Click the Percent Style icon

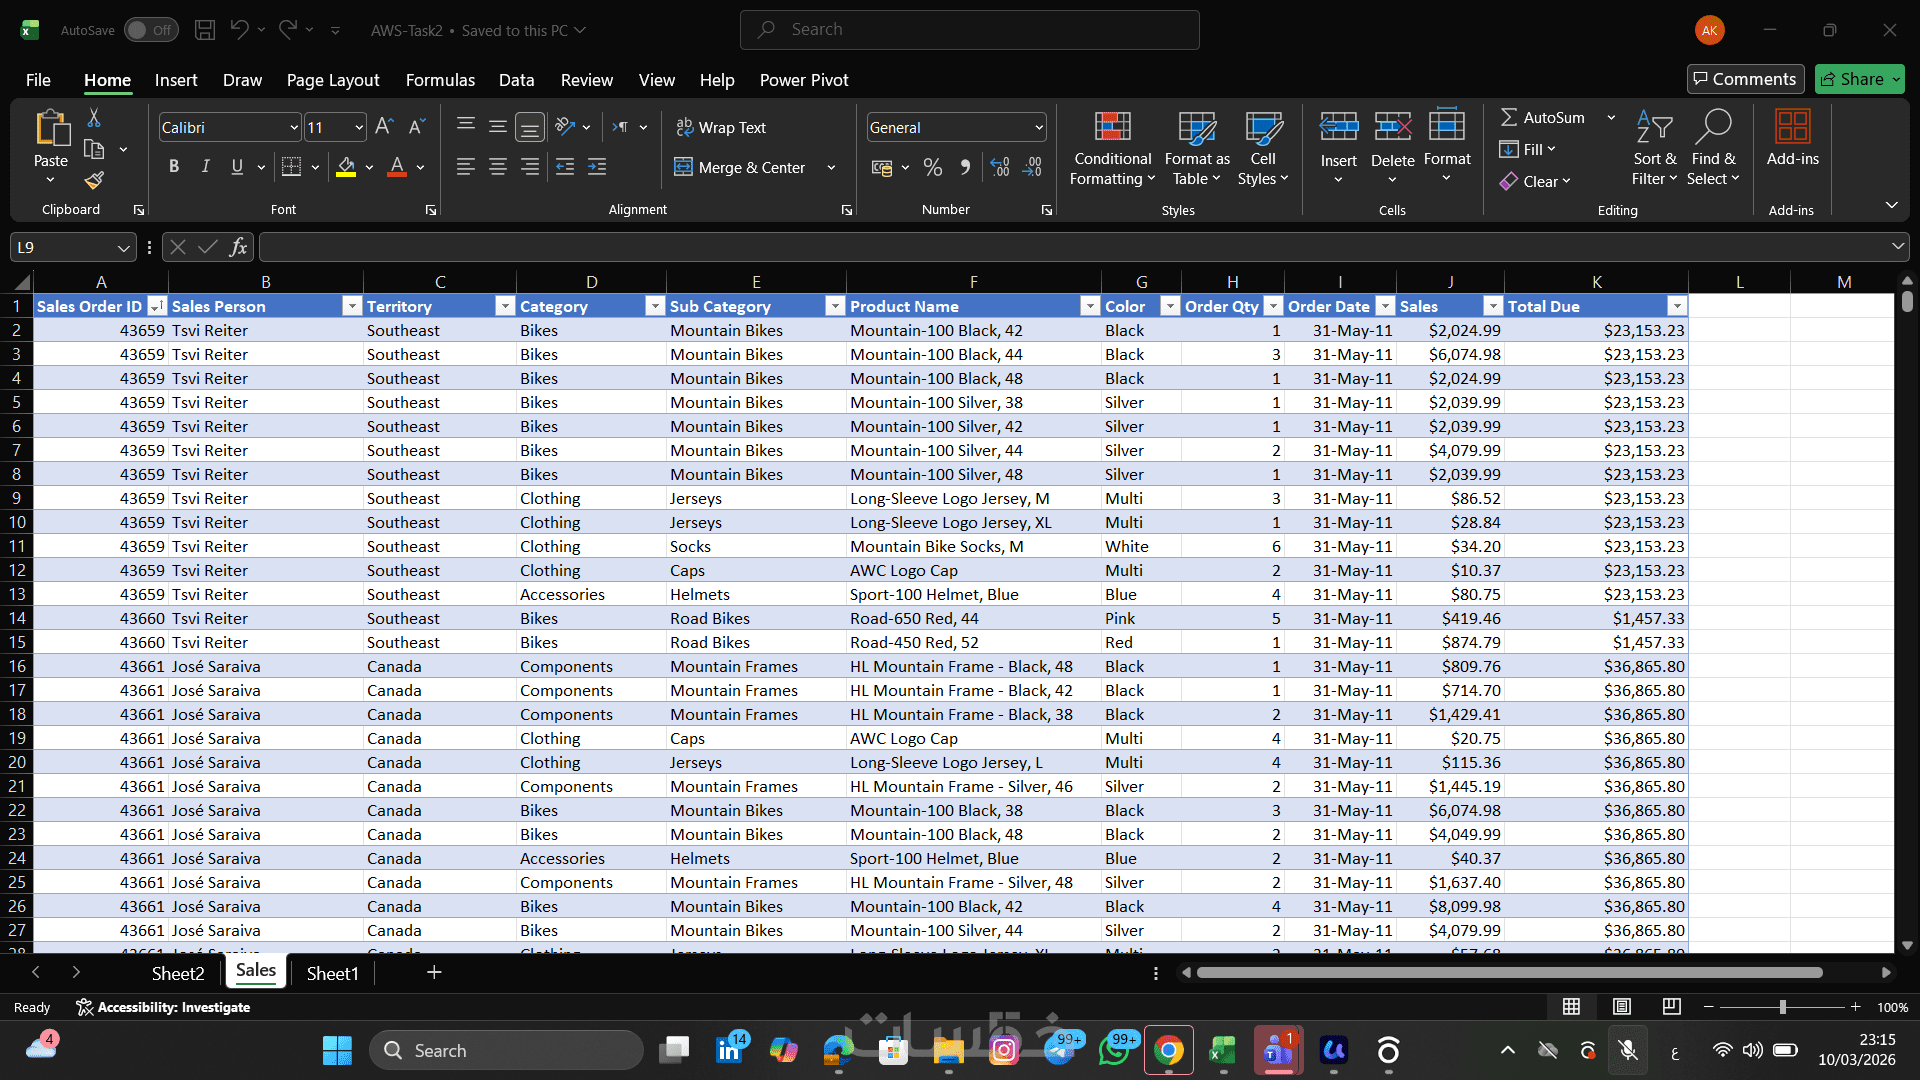pos(932,167)
